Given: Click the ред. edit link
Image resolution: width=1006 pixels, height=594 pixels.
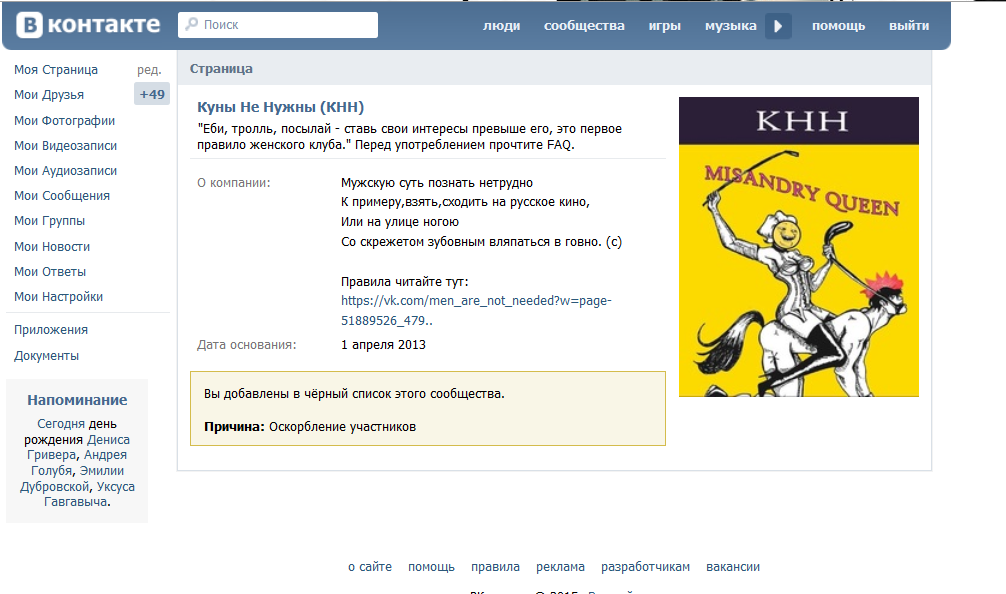Looking at the screenshot, I should point(149,70).
